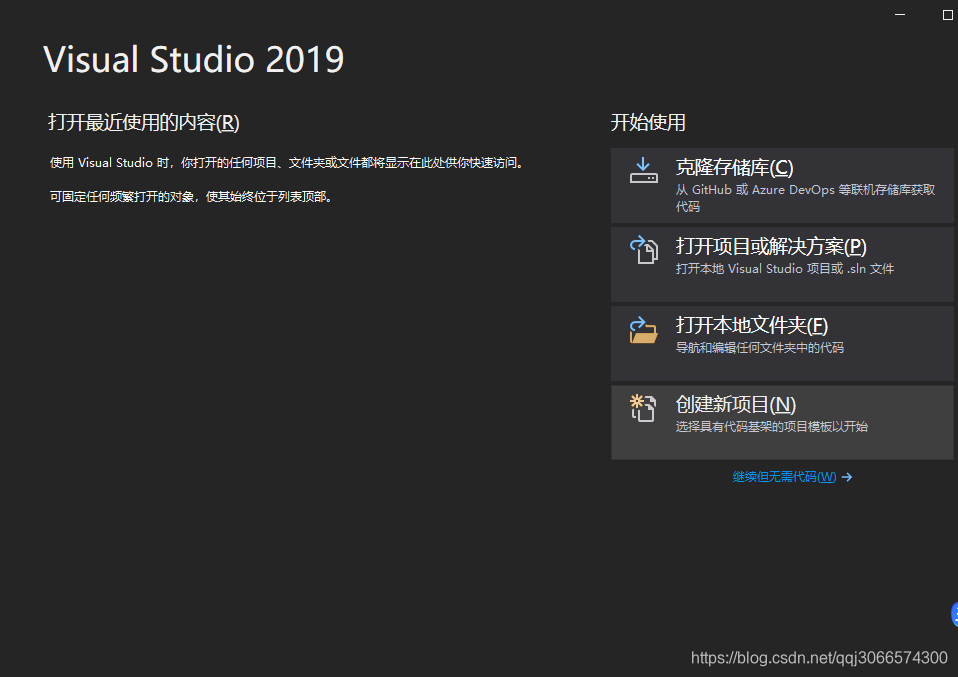Select 打开项目或解决方案(P) title
Screen dimensions: 958x677
click(x=771, y=246)
